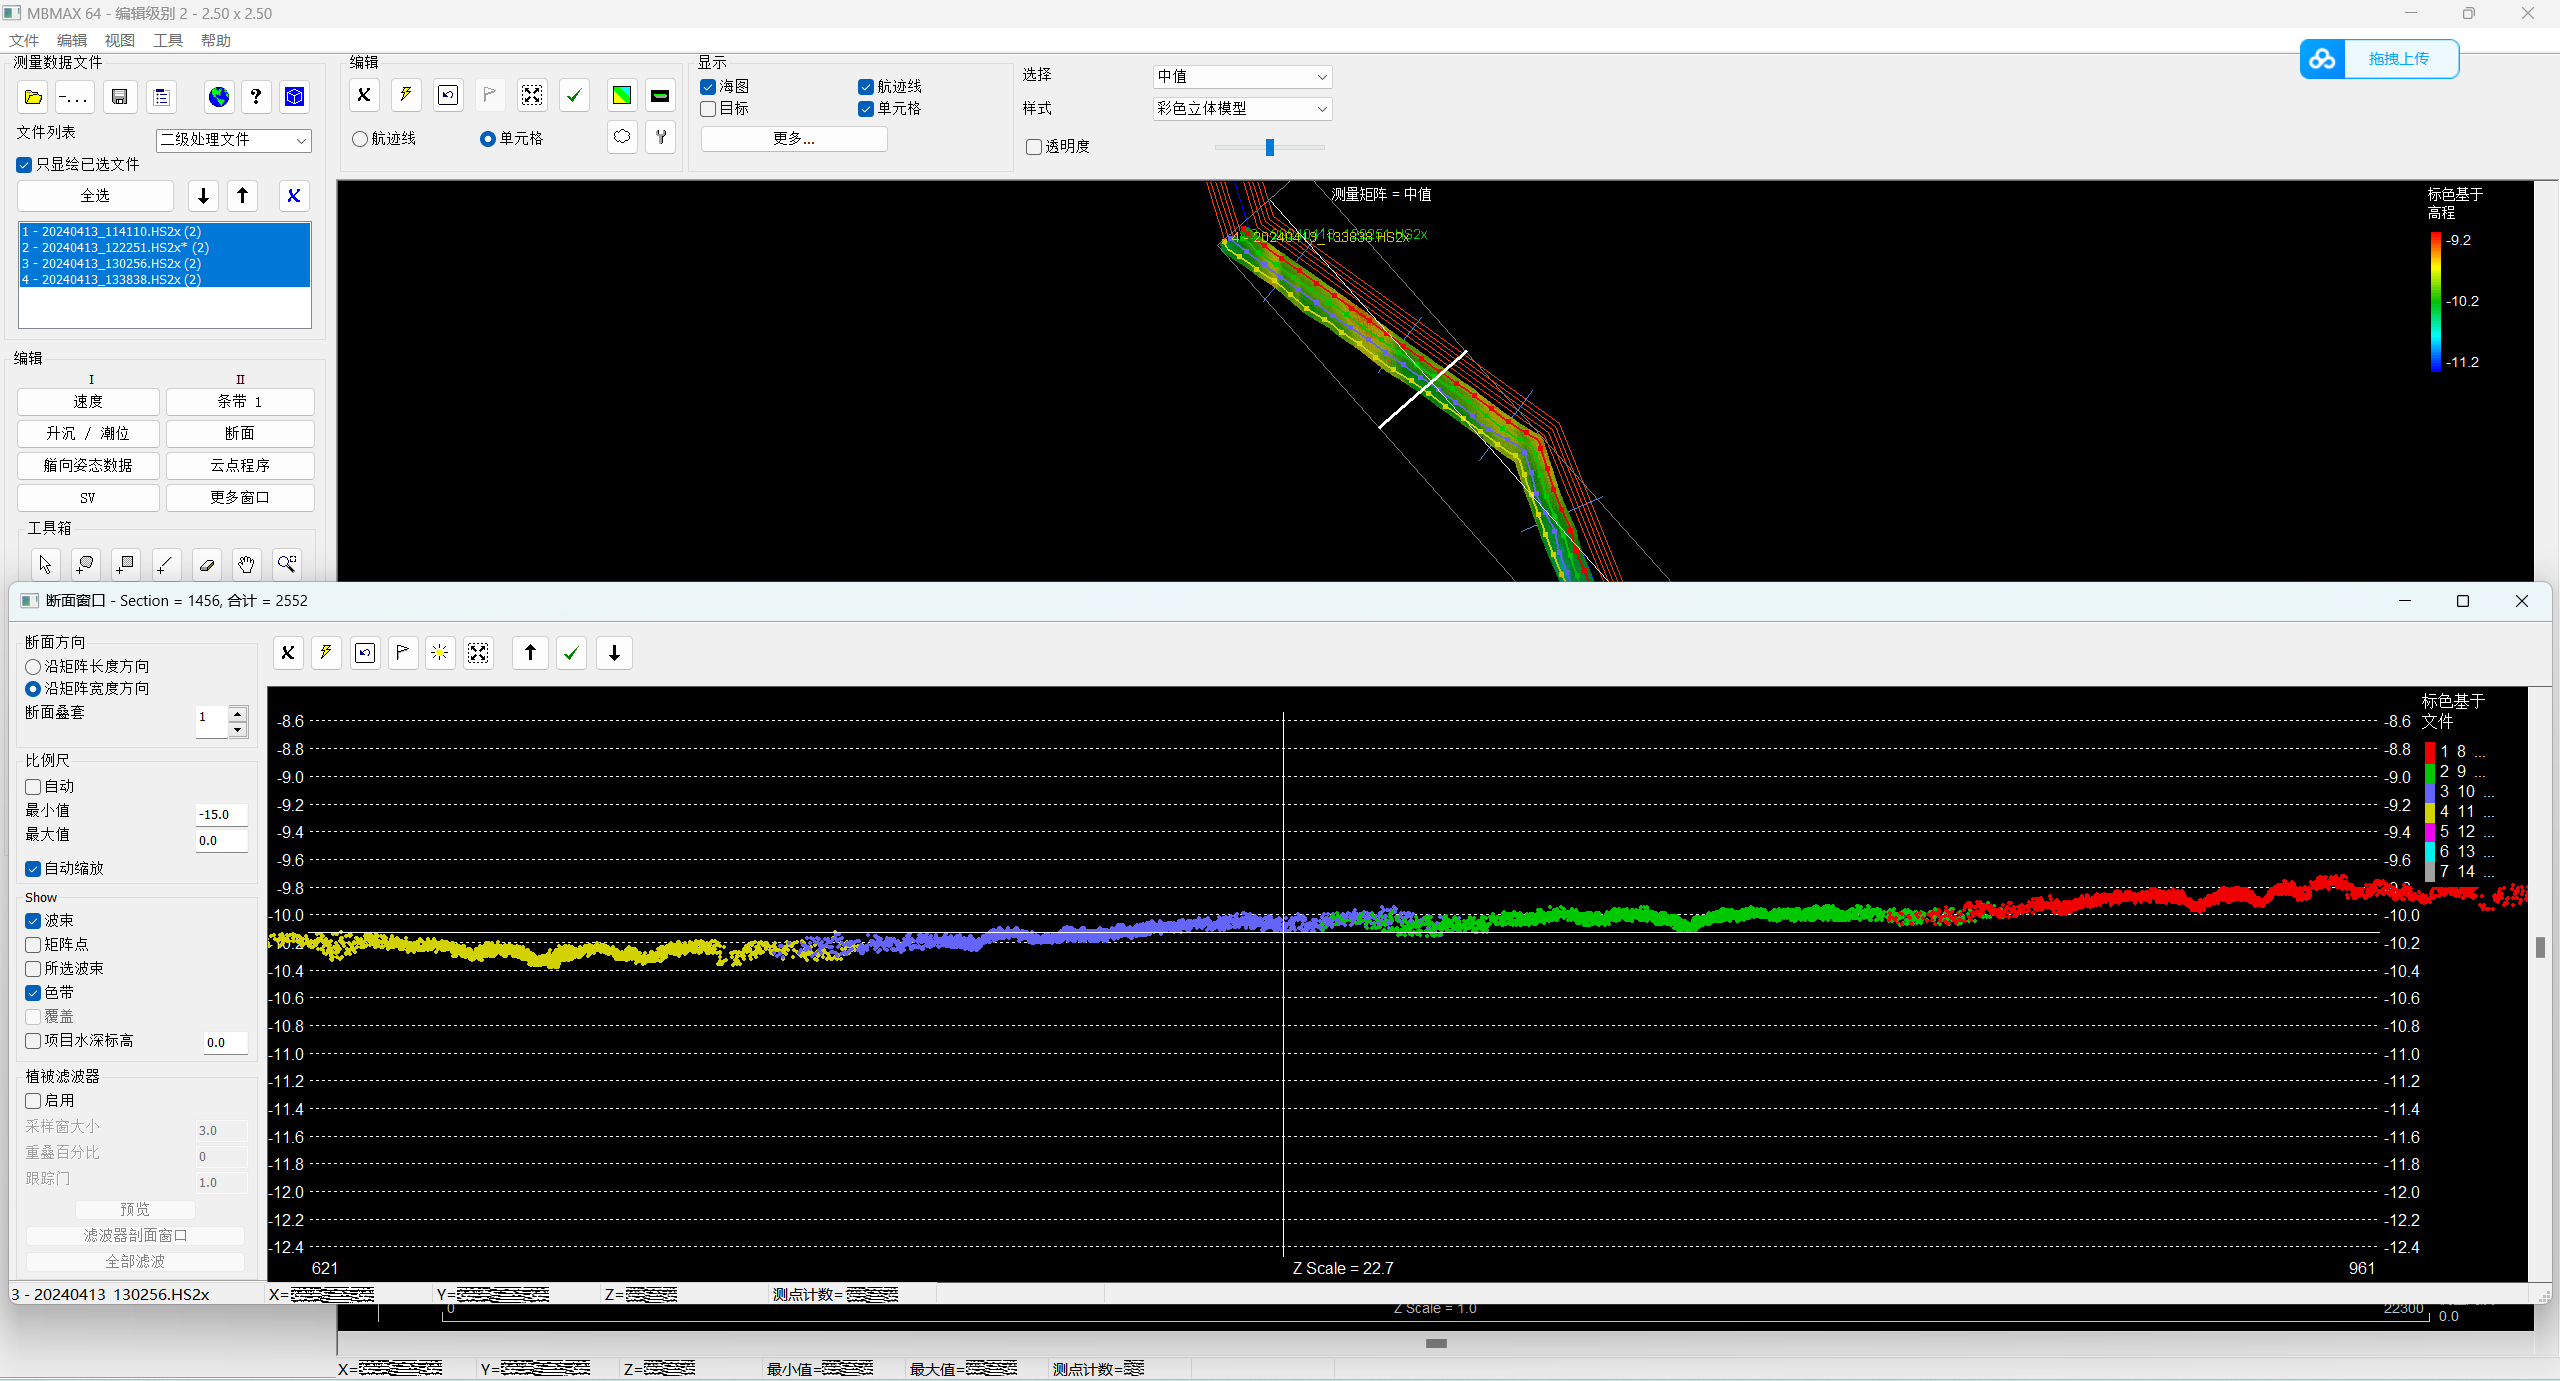Select the magnifier zoom window tool
The width and height of the screenshot is (2560, 1381).
tap(287, 565)
